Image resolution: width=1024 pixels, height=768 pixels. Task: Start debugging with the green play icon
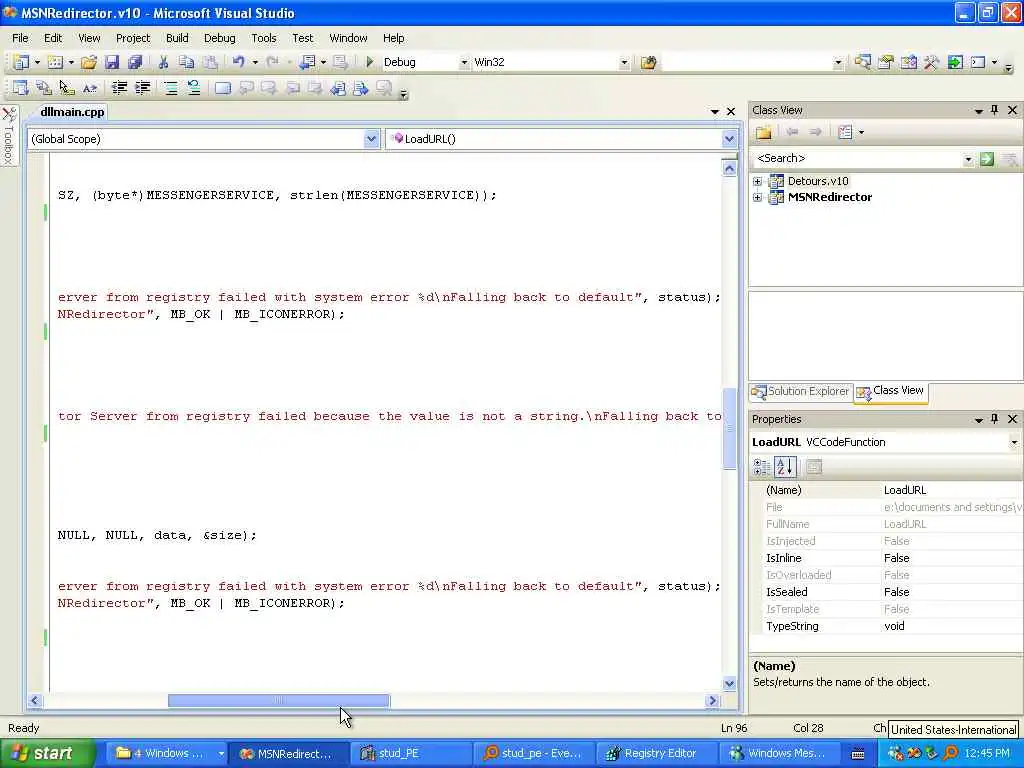pos(370,62)
